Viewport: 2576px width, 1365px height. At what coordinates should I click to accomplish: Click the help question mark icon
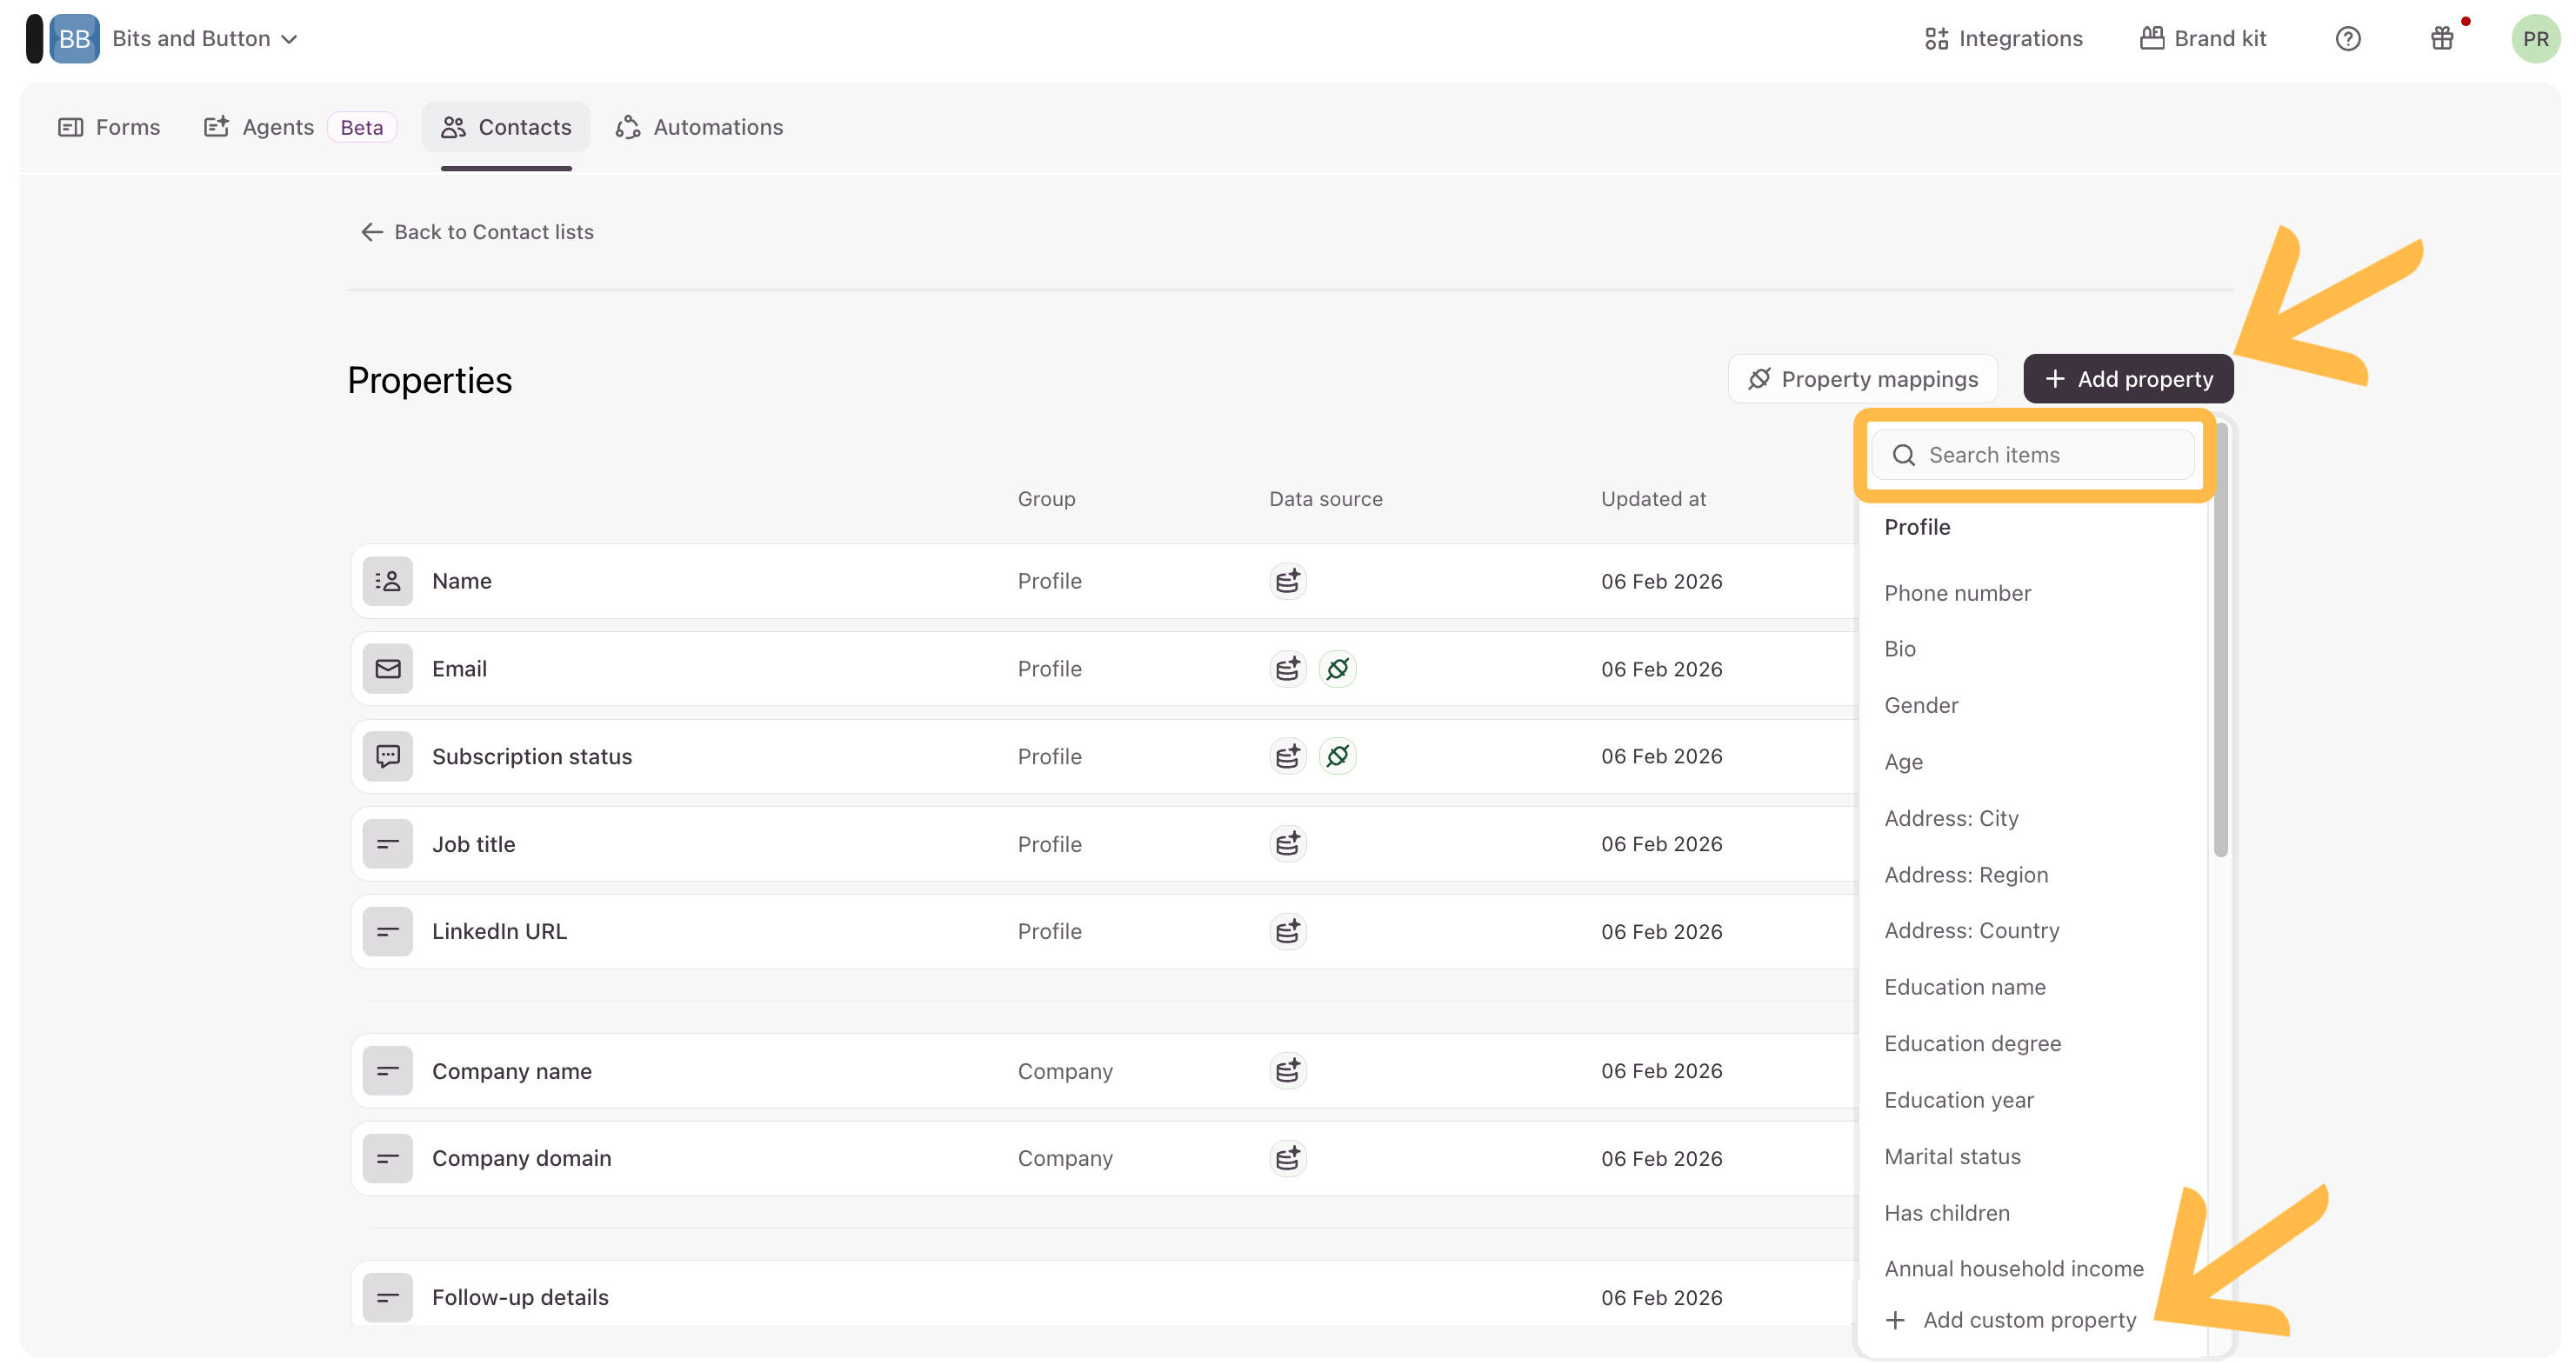pos(2347,39)
